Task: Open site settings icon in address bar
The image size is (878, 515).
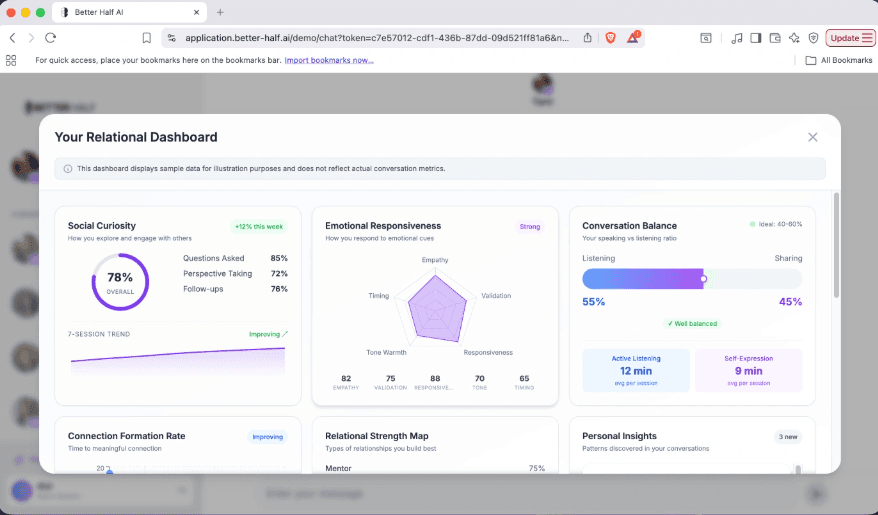Action: (x=172, y=38)
